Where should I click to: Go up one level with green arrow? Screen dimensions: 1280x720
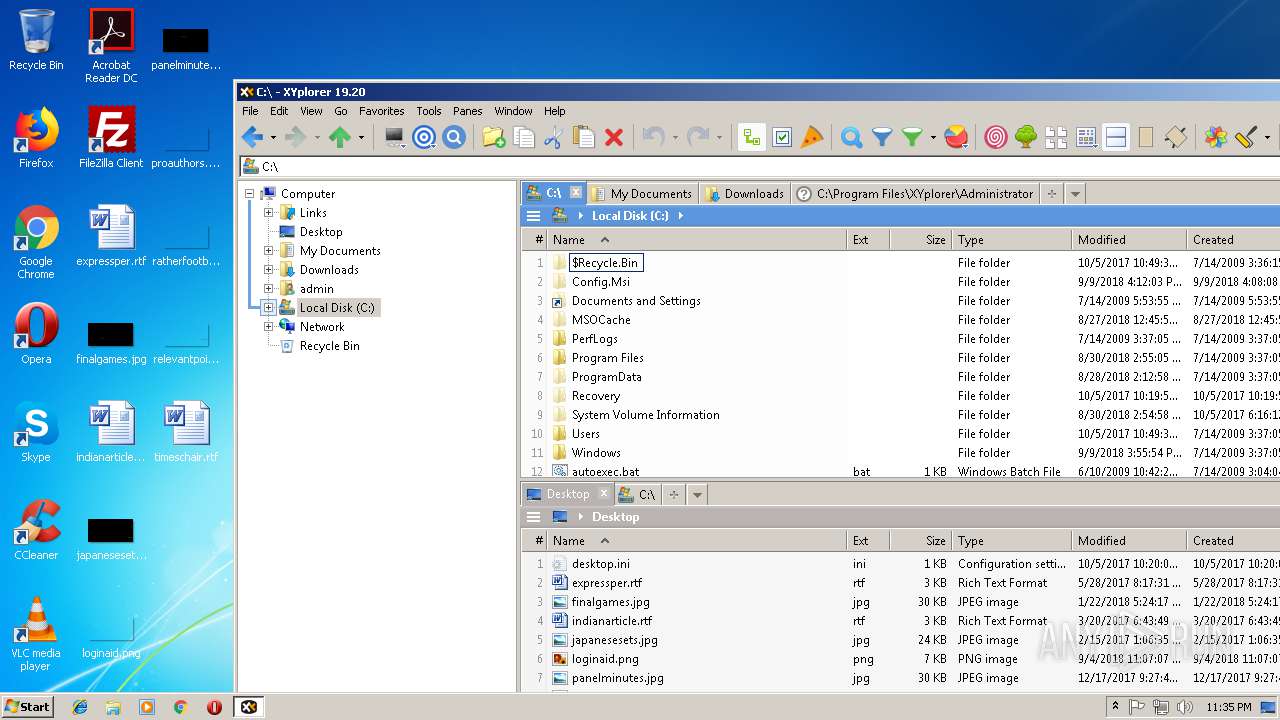coord(340,138)
